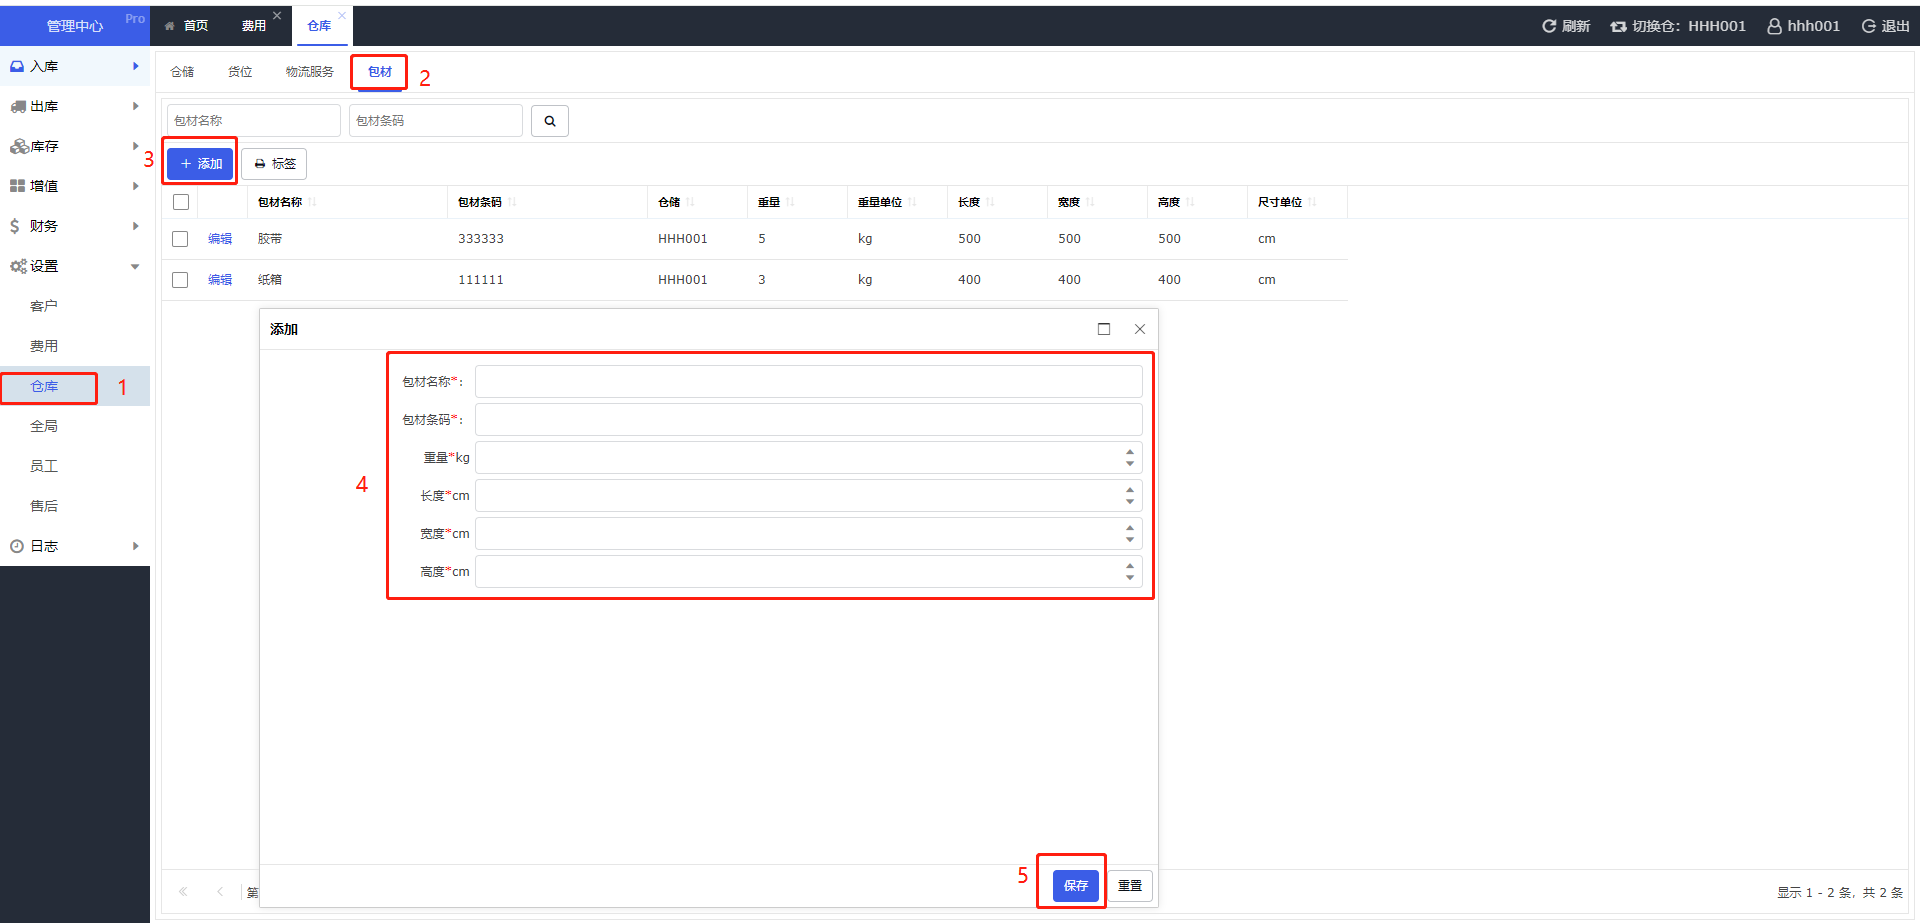Click the 包材条码 field in dialog
The width and height of the screenshot is (1920, 923).
click(x=808, y=420)
